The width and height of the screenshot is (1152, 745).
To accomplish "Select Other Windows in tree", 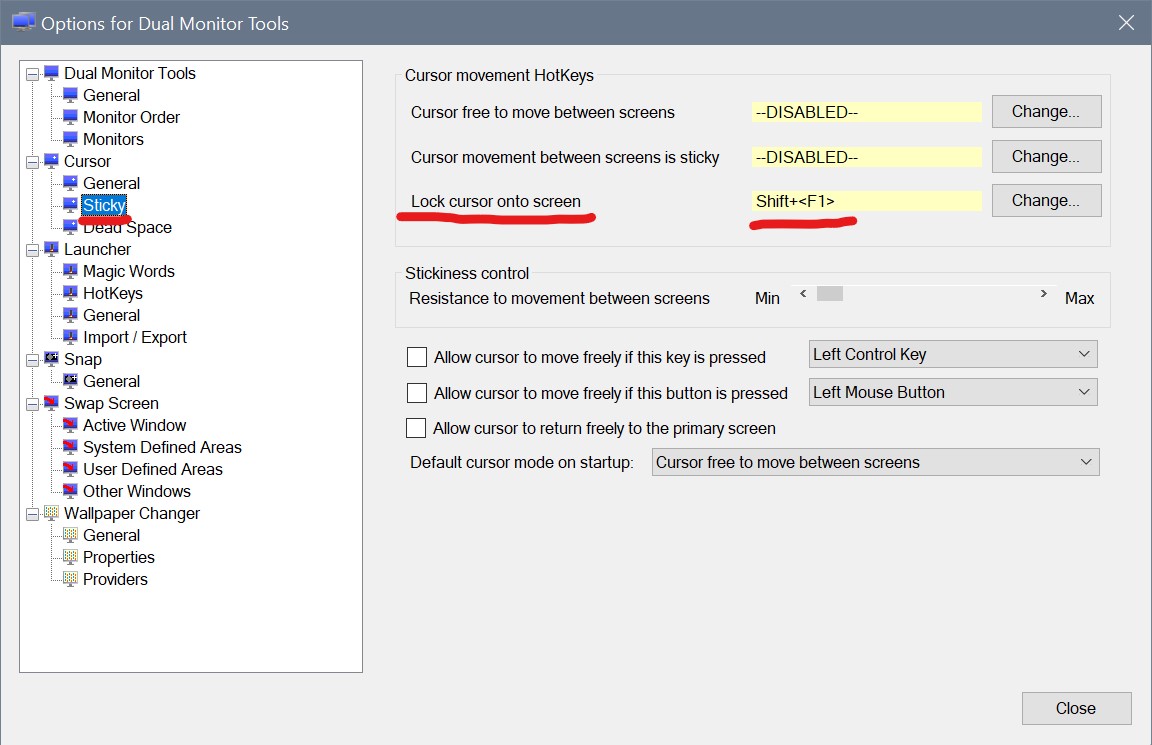I will tap(137, 491).
